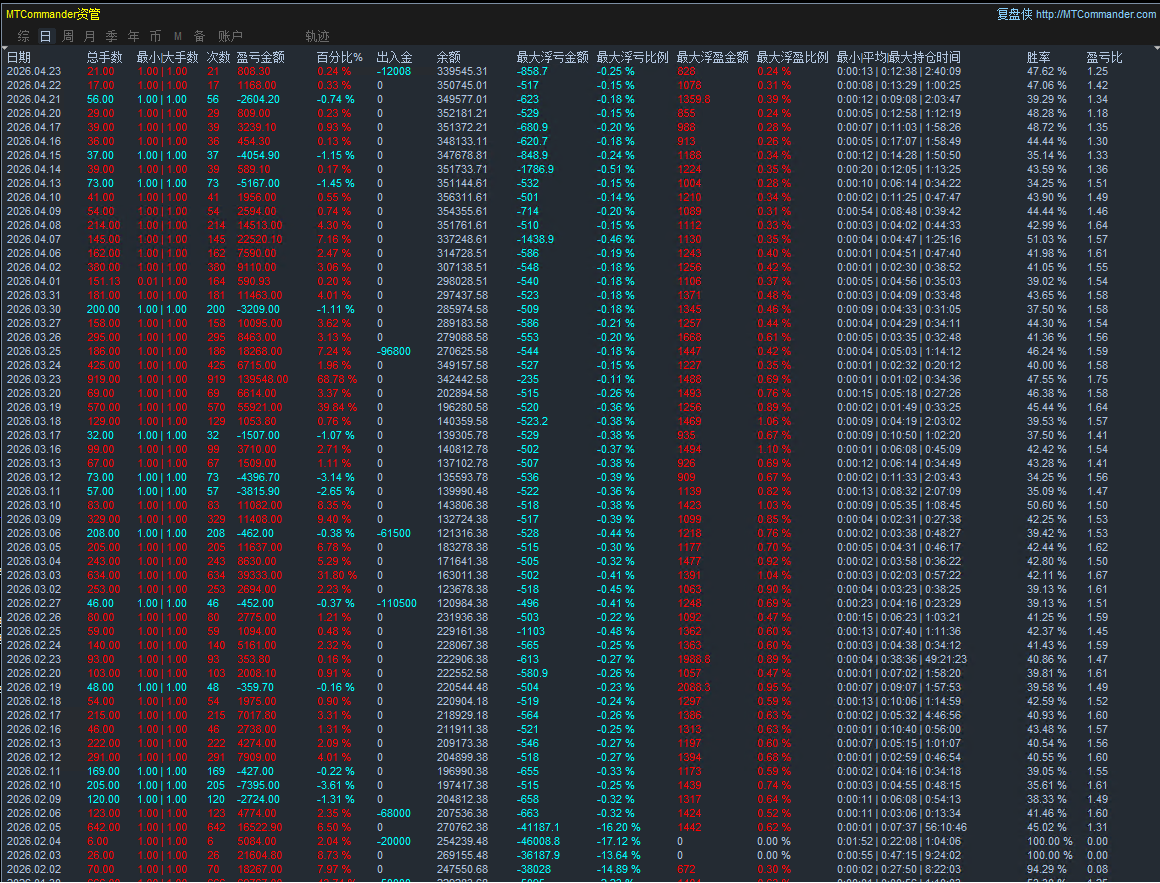Click the profit-loss ratio 1.75
The width and height of the screenshot is (1160, 883).
point(1098,379)
